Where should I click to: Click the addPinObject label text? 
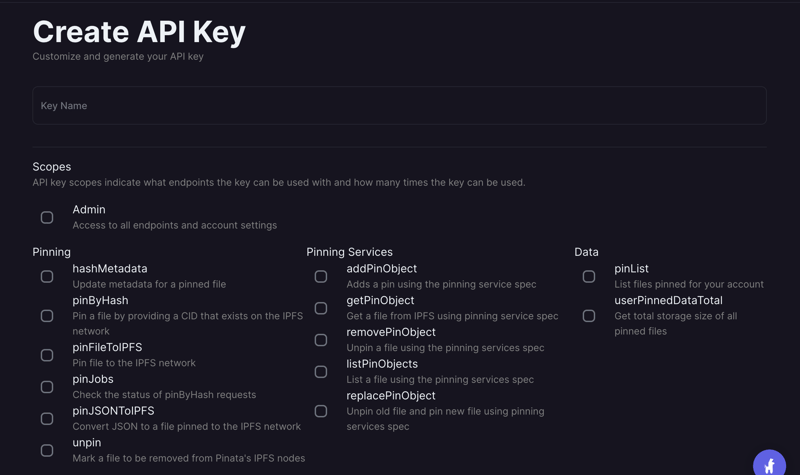(x=381, y=268)
